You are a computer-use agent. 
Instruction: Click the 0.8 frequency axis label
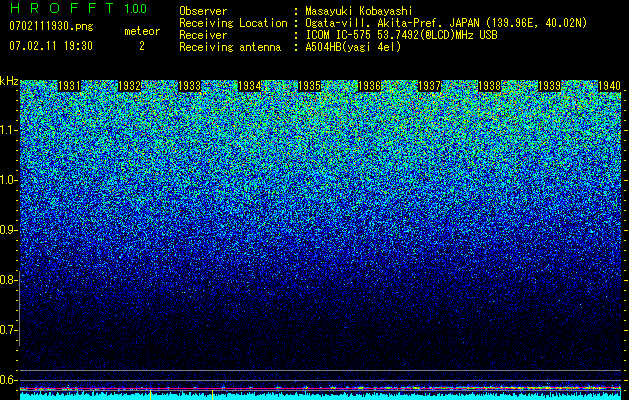[x=8, y=280]
